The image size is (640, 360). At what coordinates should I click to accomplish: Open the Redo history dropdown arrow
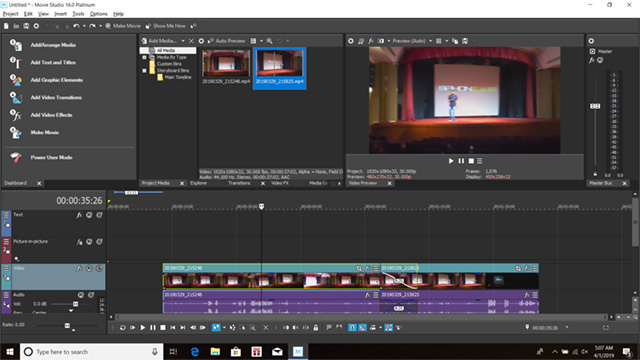tap(100, 26)
